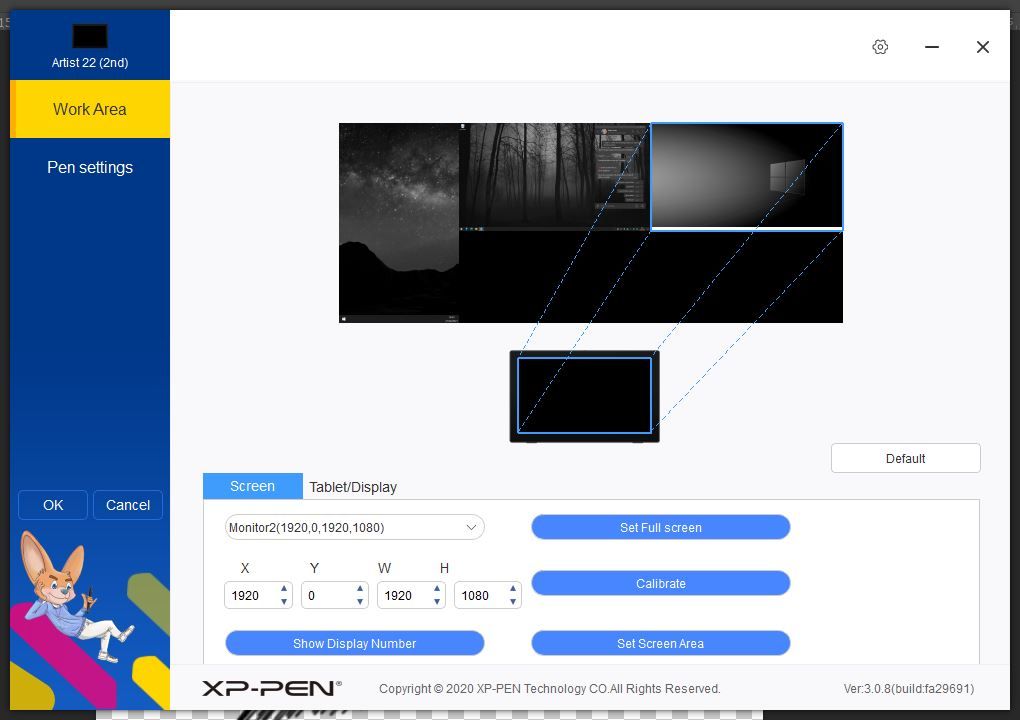Screen dimensions: 1020x720
Task: Select Work Area in the sidebar
Action: pos(89,109)
